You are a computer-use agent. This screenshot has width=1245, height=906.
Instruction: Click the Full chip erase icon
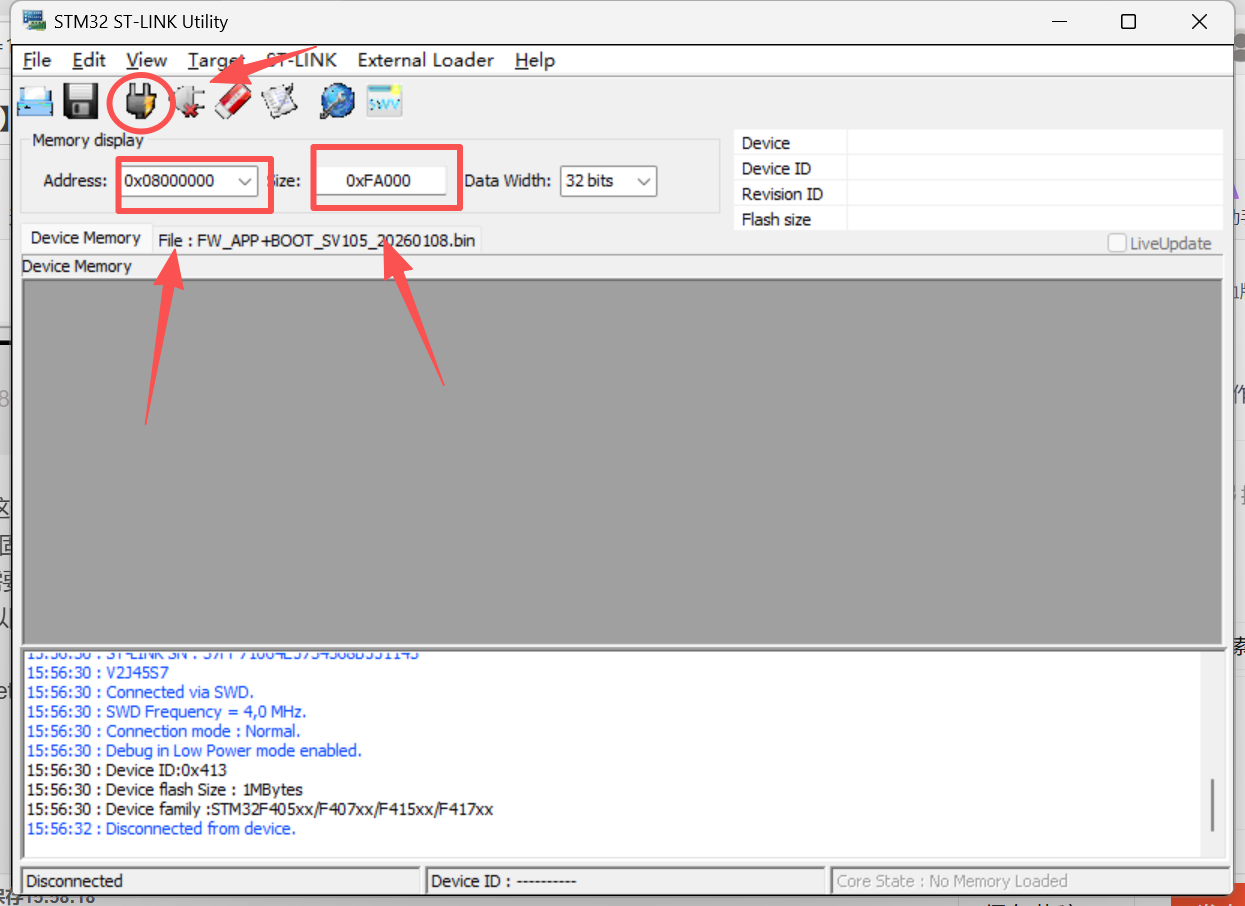click(233, 101)
